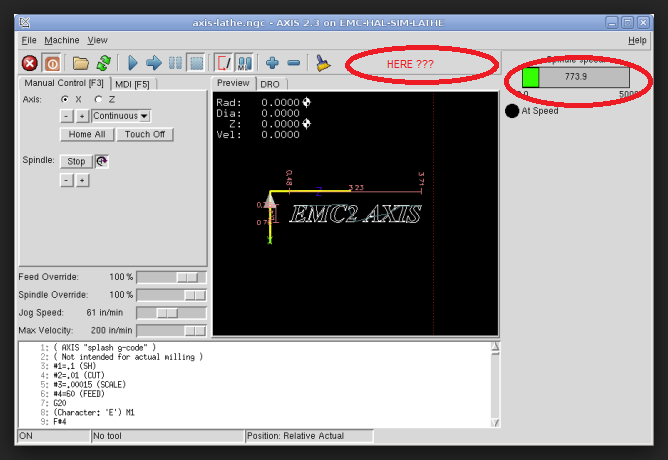Click the No tool status field
This screenshot has width=668, height=460.
click(168, 436)
